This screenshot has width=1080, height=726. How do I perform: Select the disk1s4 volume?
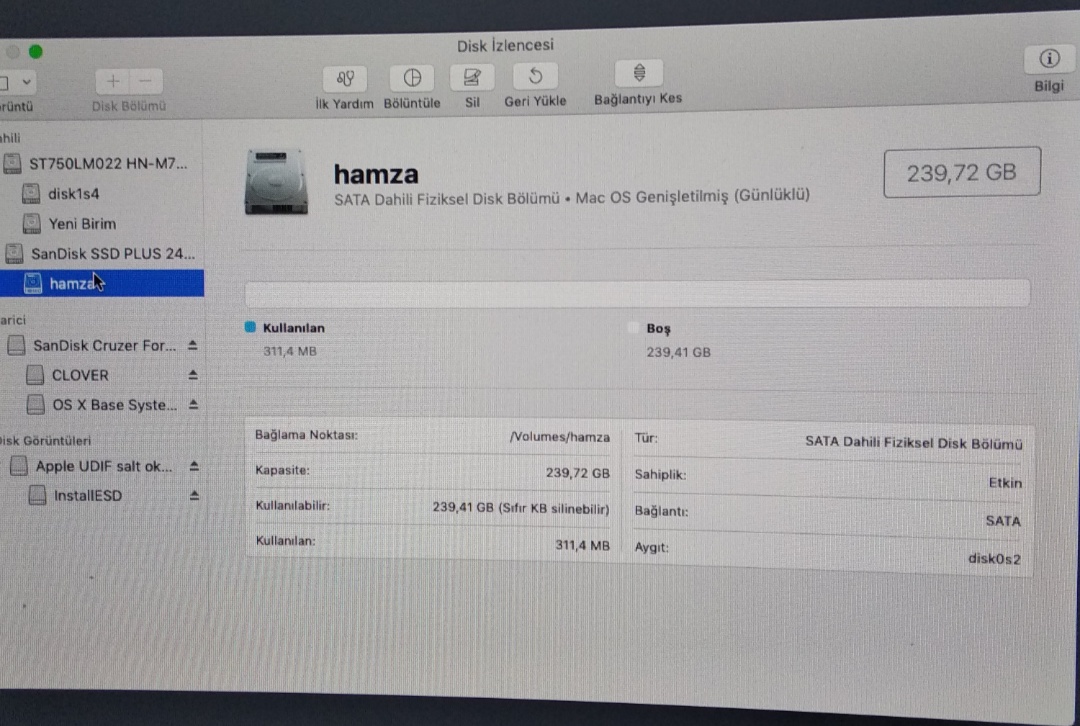tap(73, 194)
